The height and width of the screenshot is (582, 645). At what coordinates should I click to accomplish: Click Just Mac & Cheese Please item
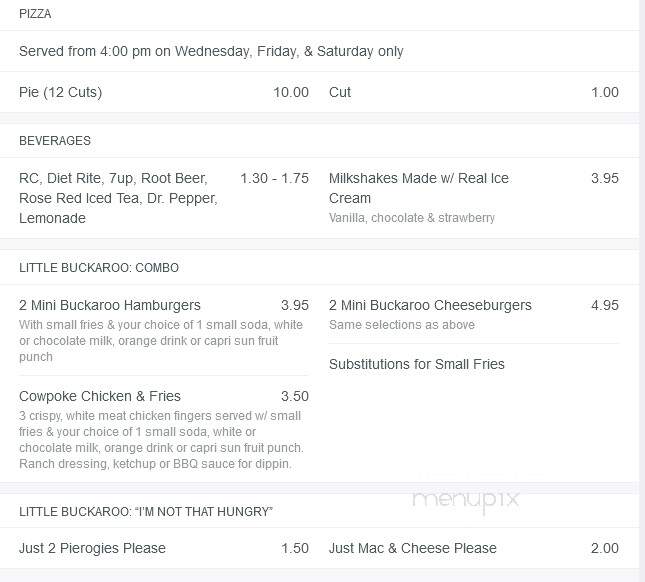(x=413, y=548)
